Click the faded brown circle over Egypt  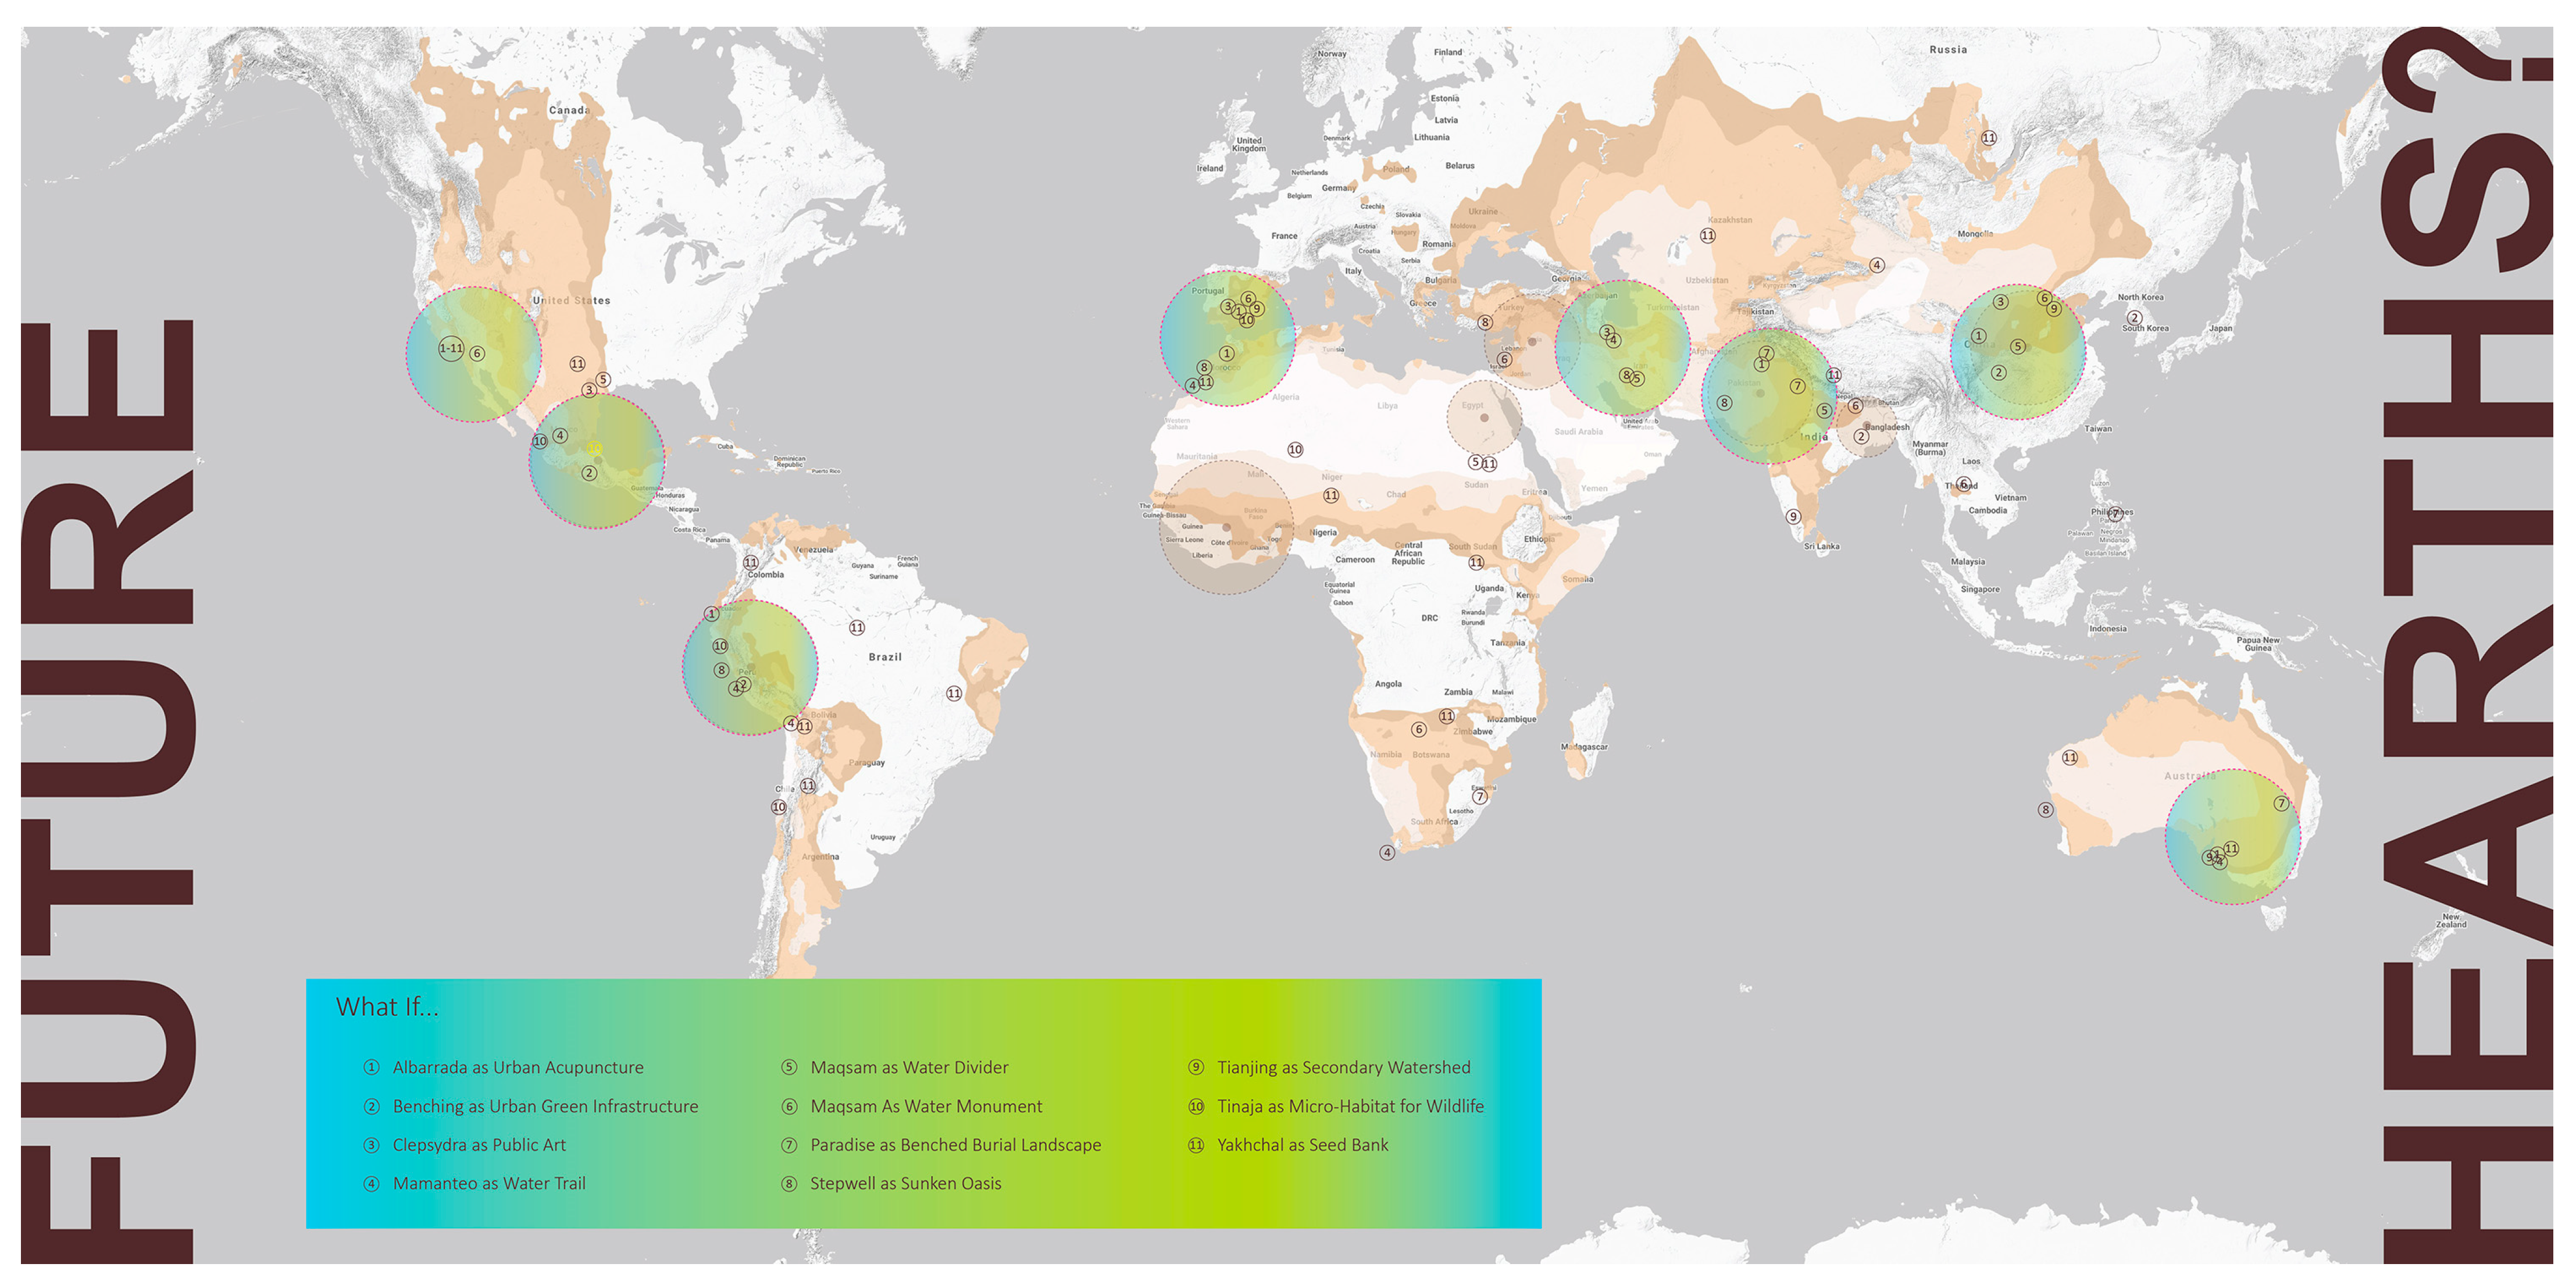coord(1484,418)
